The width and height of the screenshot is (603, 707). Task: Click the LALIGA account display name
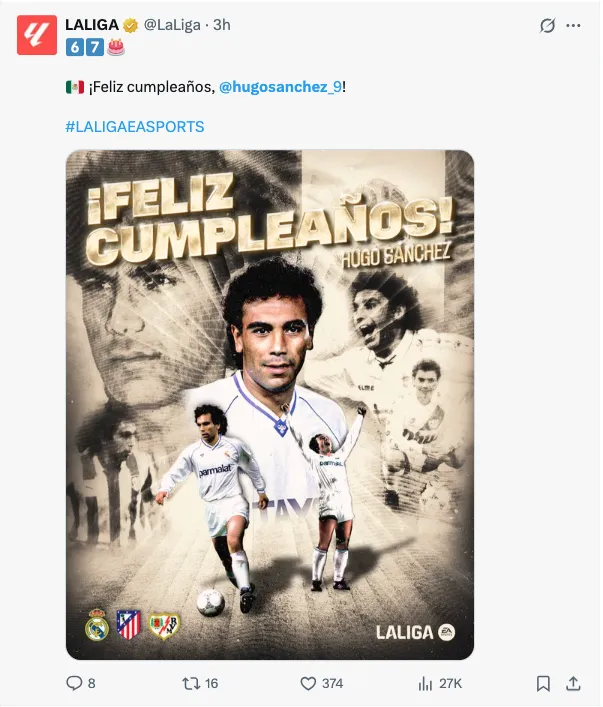(92, 25)
